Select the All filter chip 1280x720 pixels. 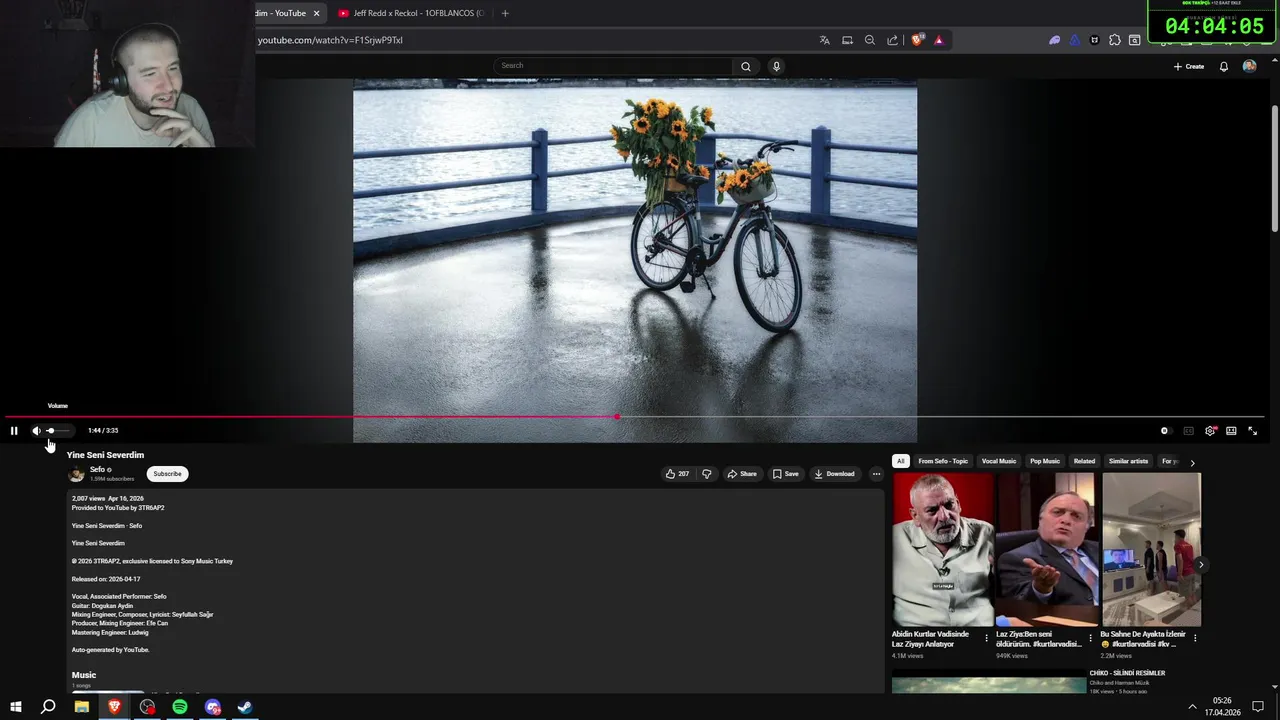[900, 461]
